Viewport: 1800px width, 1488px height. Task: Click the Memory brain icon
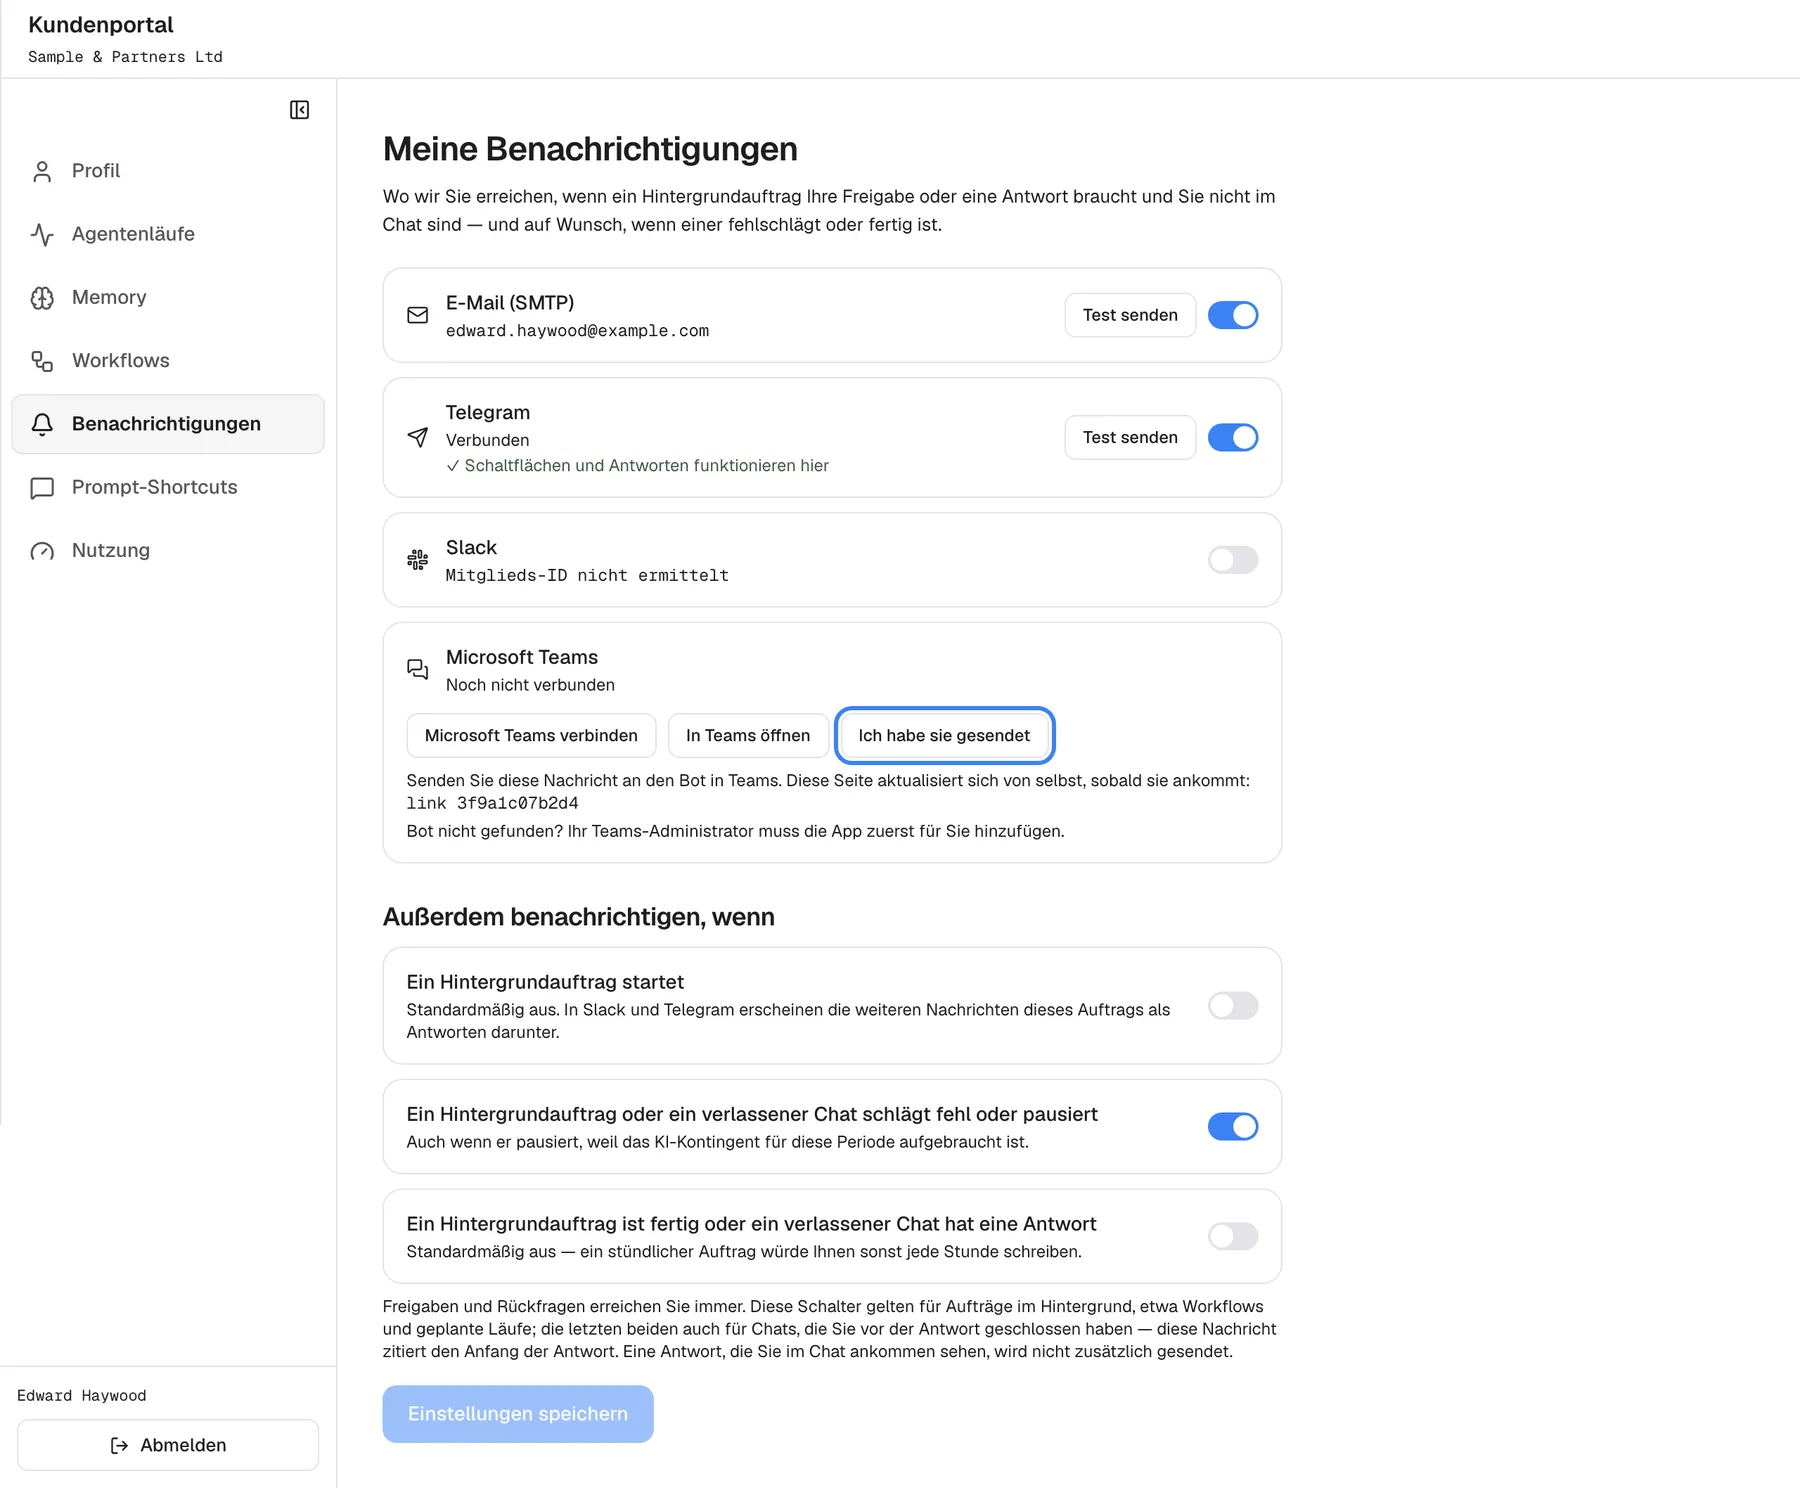pos(42,298)
